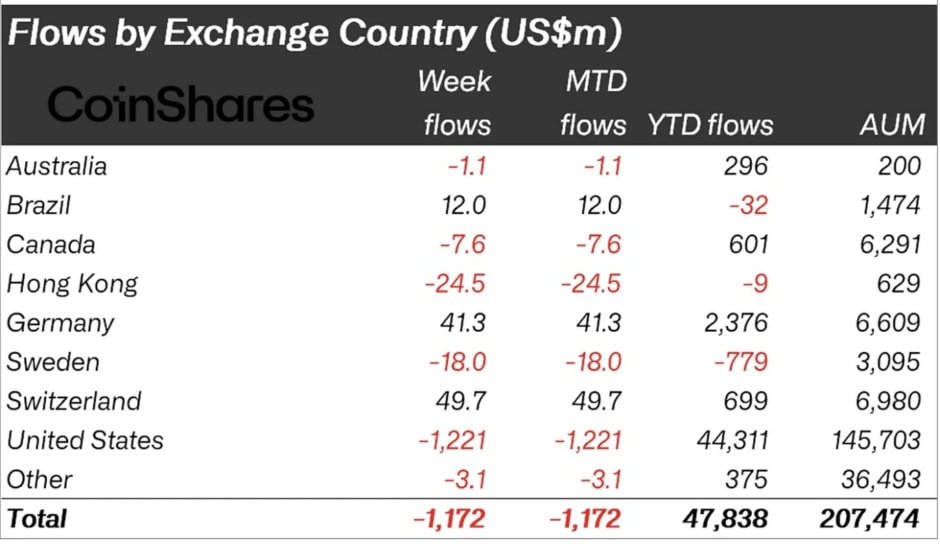This screenshot has width=940, height=544.
Task: Click the Total row label
Action: 37,518
